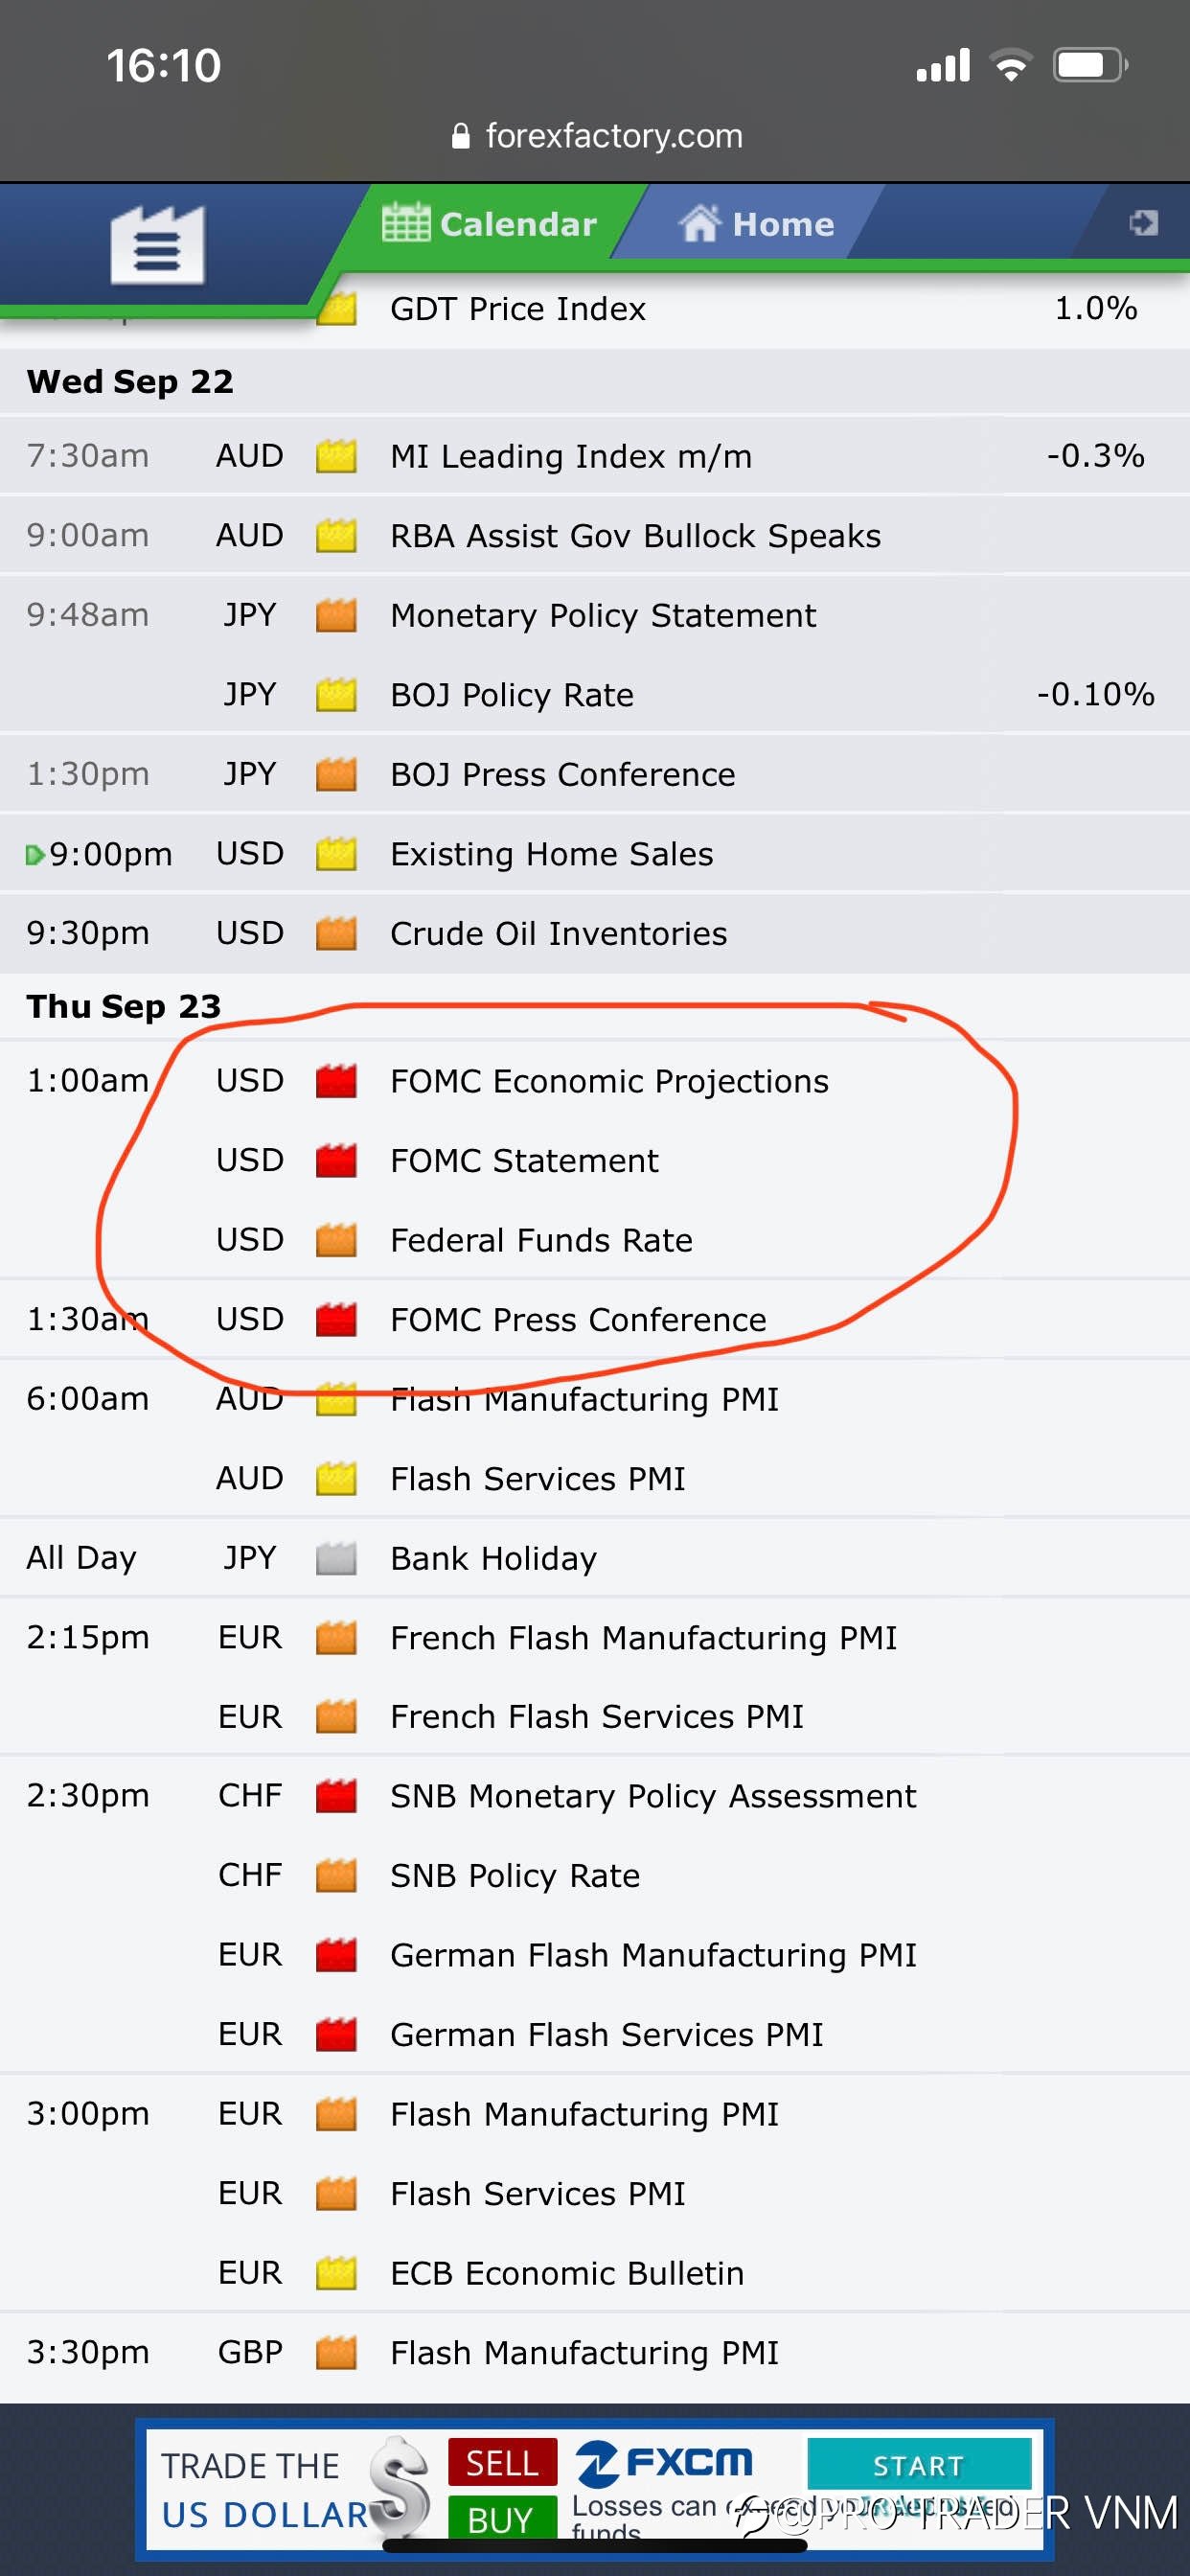Click the red icon for SNB Monetary Policy Assessment
1190x2576 pixels.
click(336, 1796)
